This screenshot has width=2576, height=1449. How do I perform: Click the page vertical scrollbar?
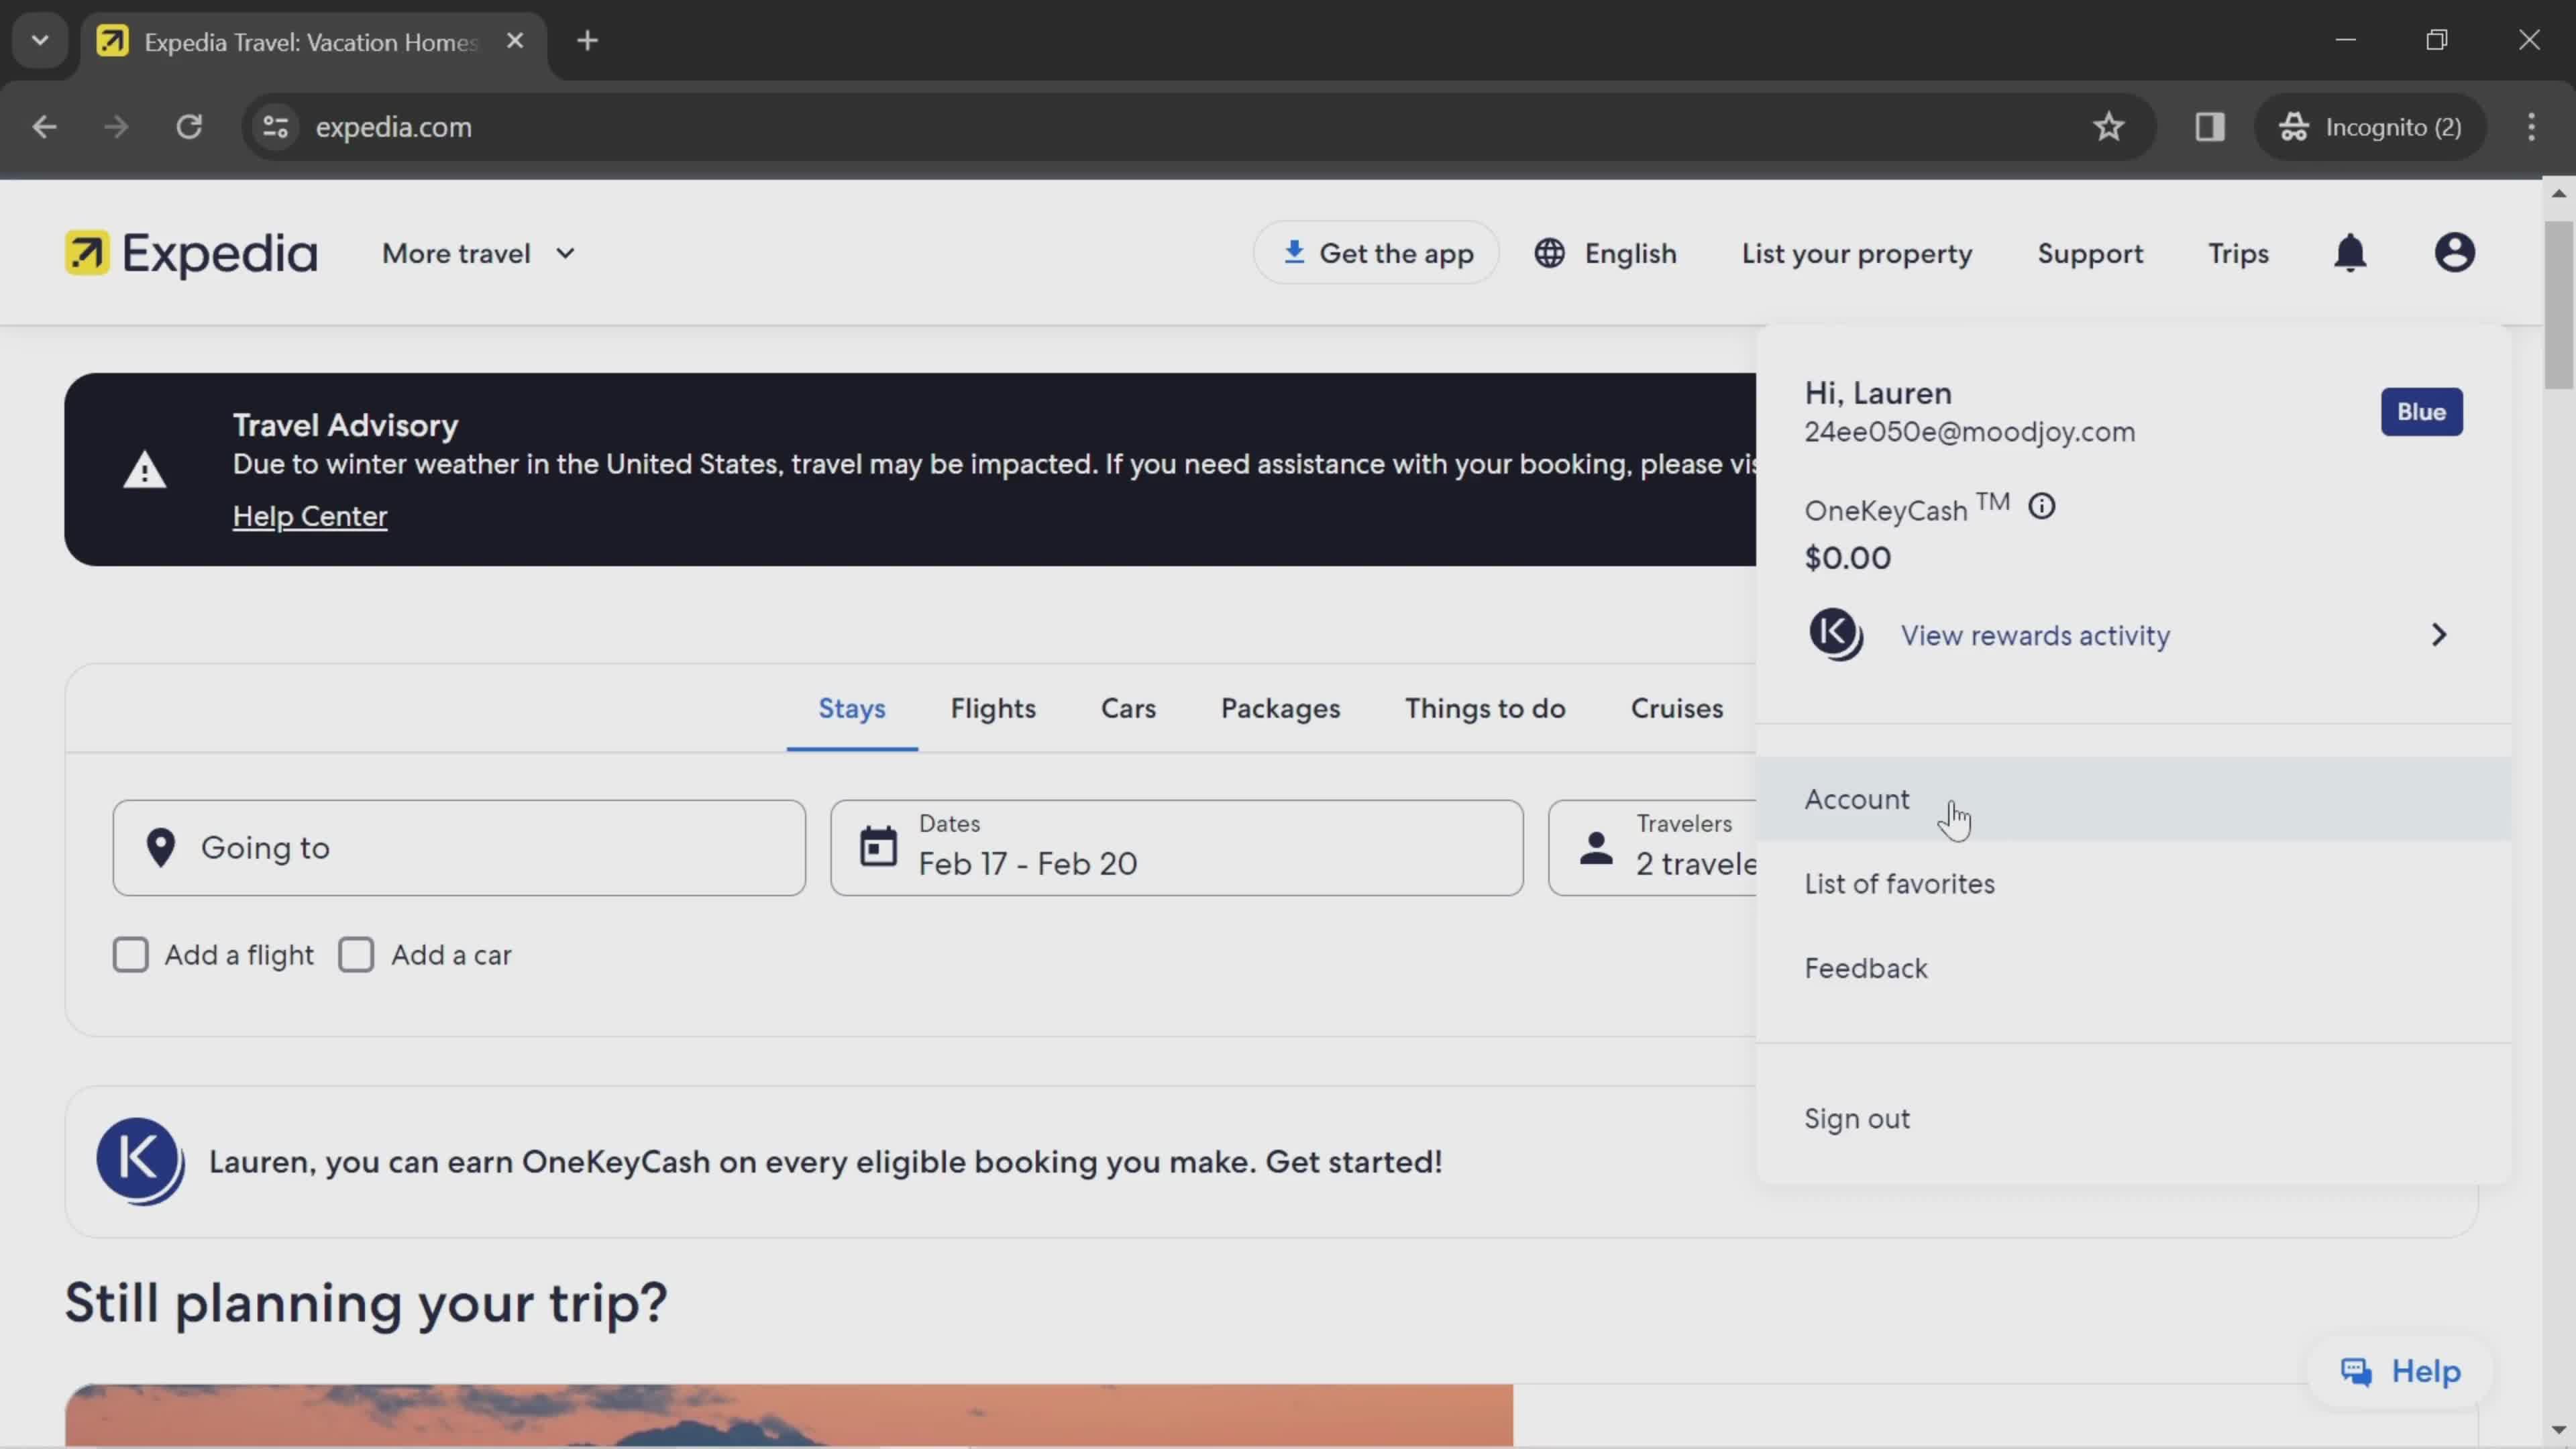pos(2558,305)
